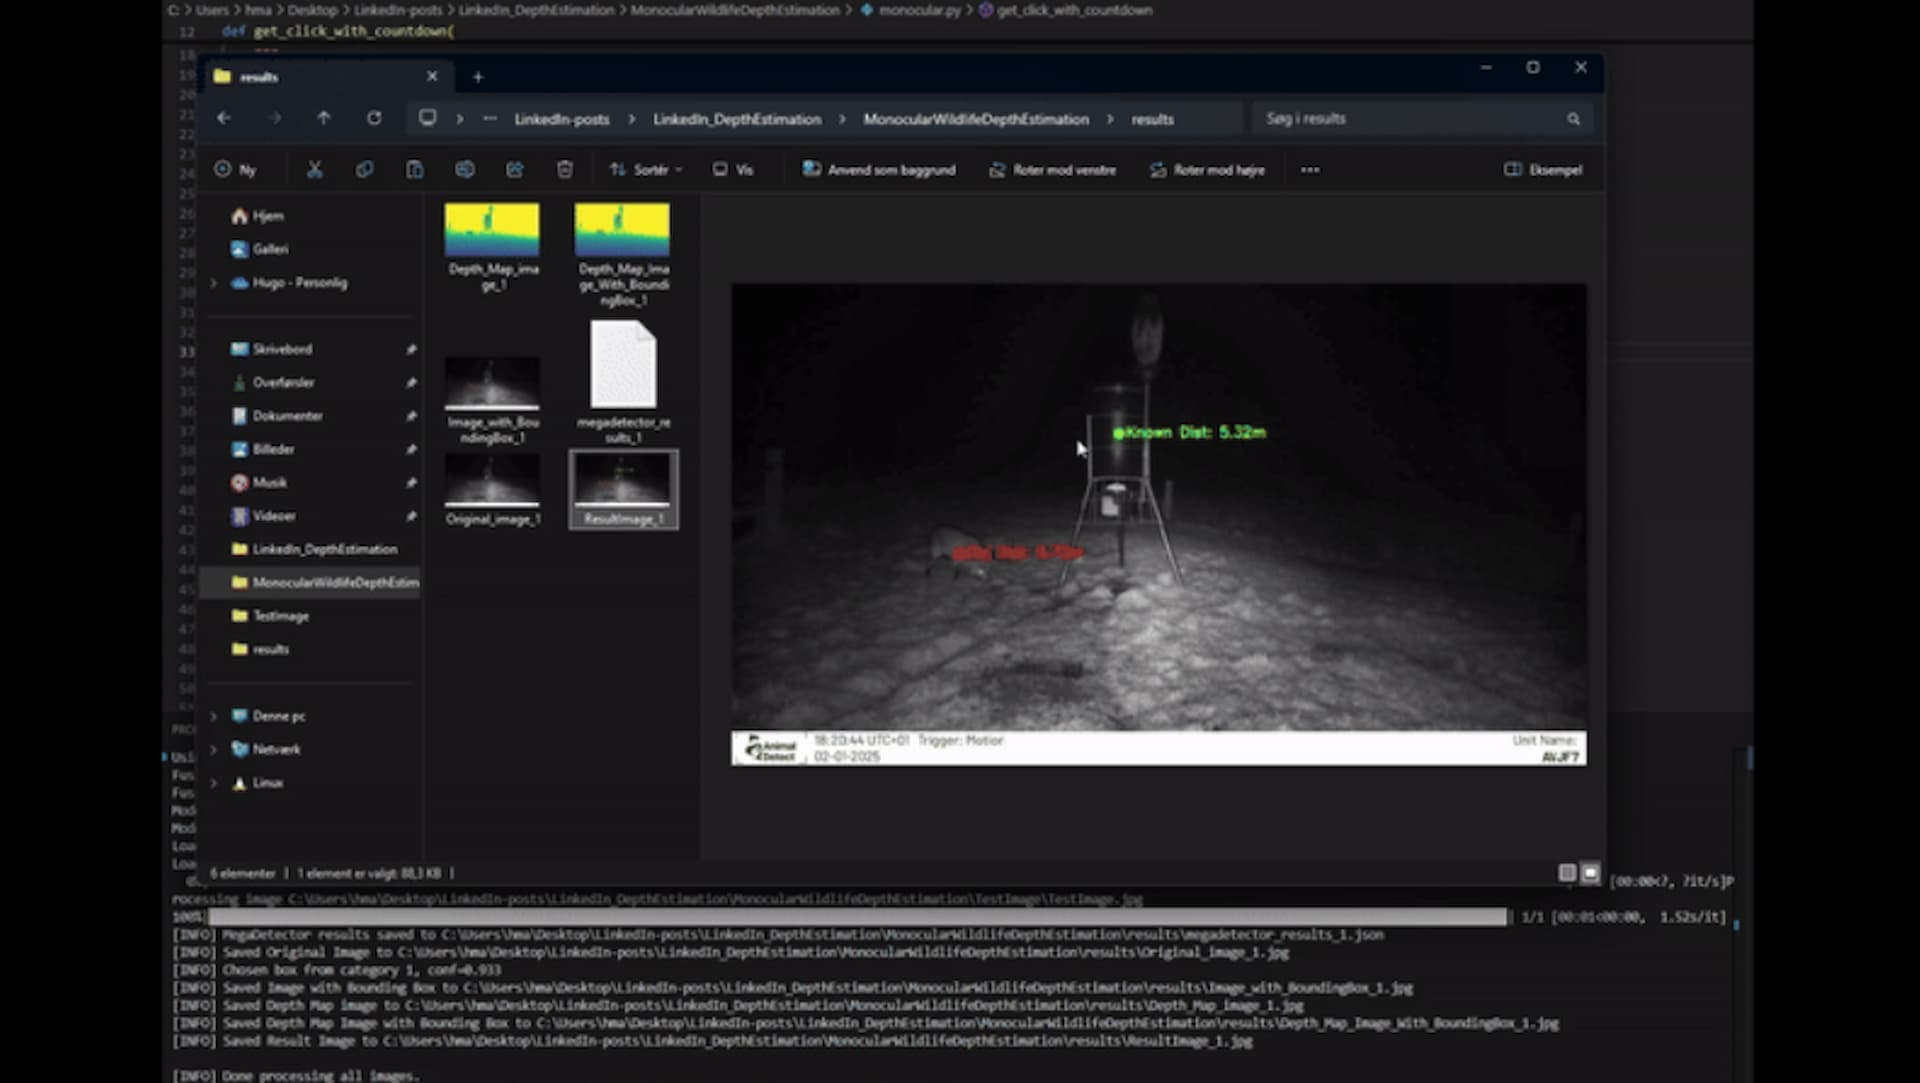Viewport: 1920px width, 1083px height.
Task: Open Galleri in the navigation pane
Action: tap(260, 249)
